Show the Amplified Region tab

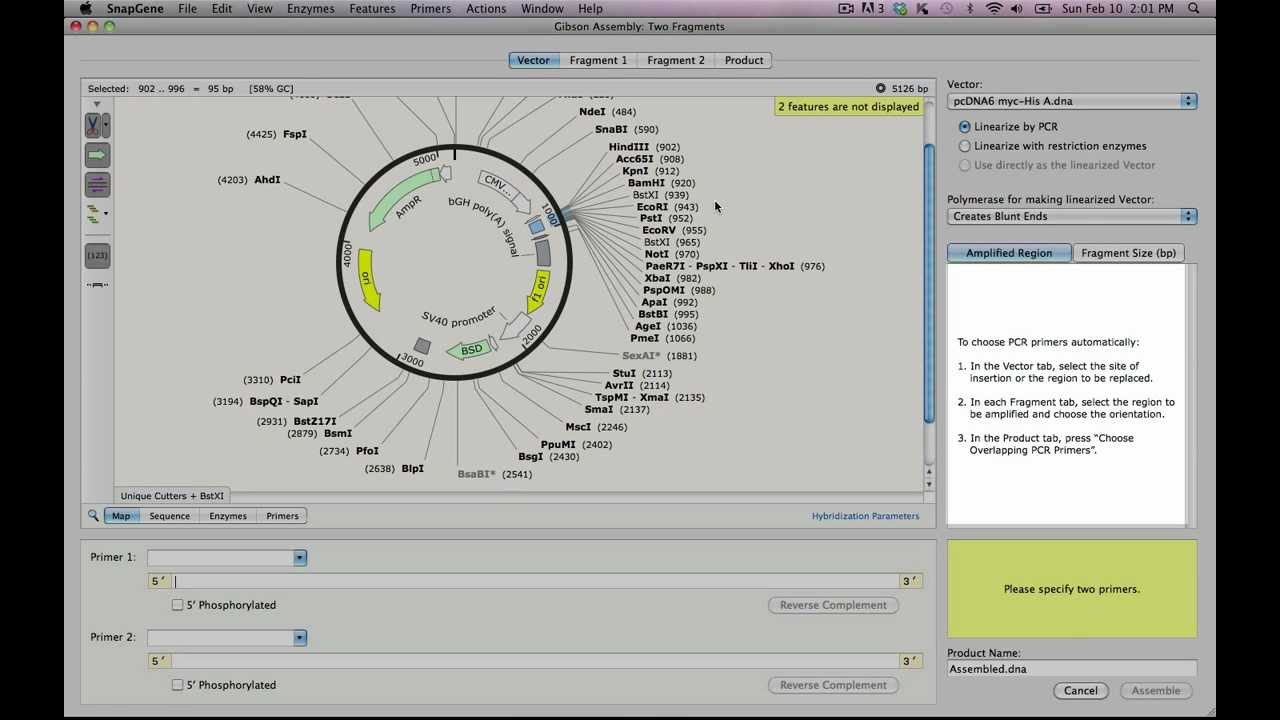[1008, 253]
